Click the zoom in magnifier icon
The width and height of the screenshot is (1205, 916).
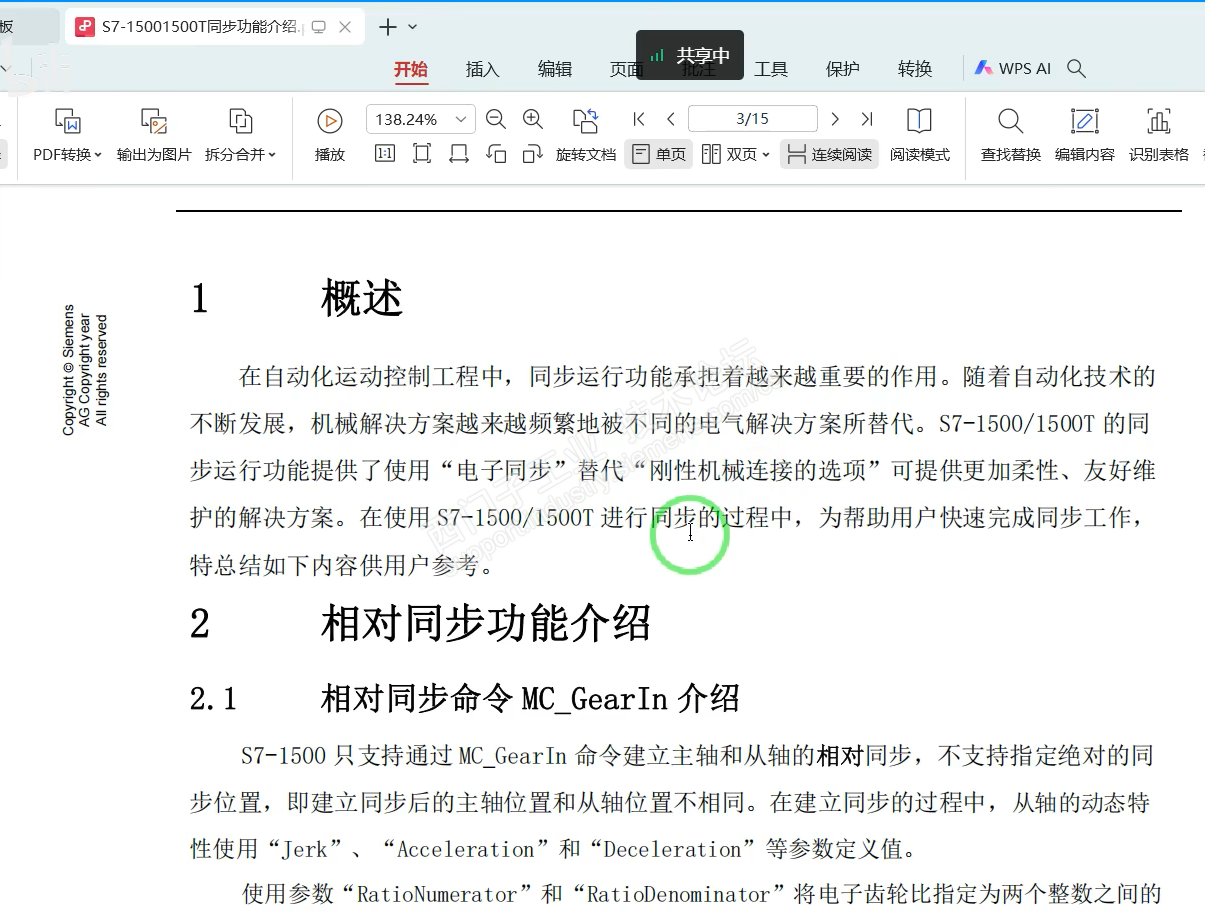point(533,120)
